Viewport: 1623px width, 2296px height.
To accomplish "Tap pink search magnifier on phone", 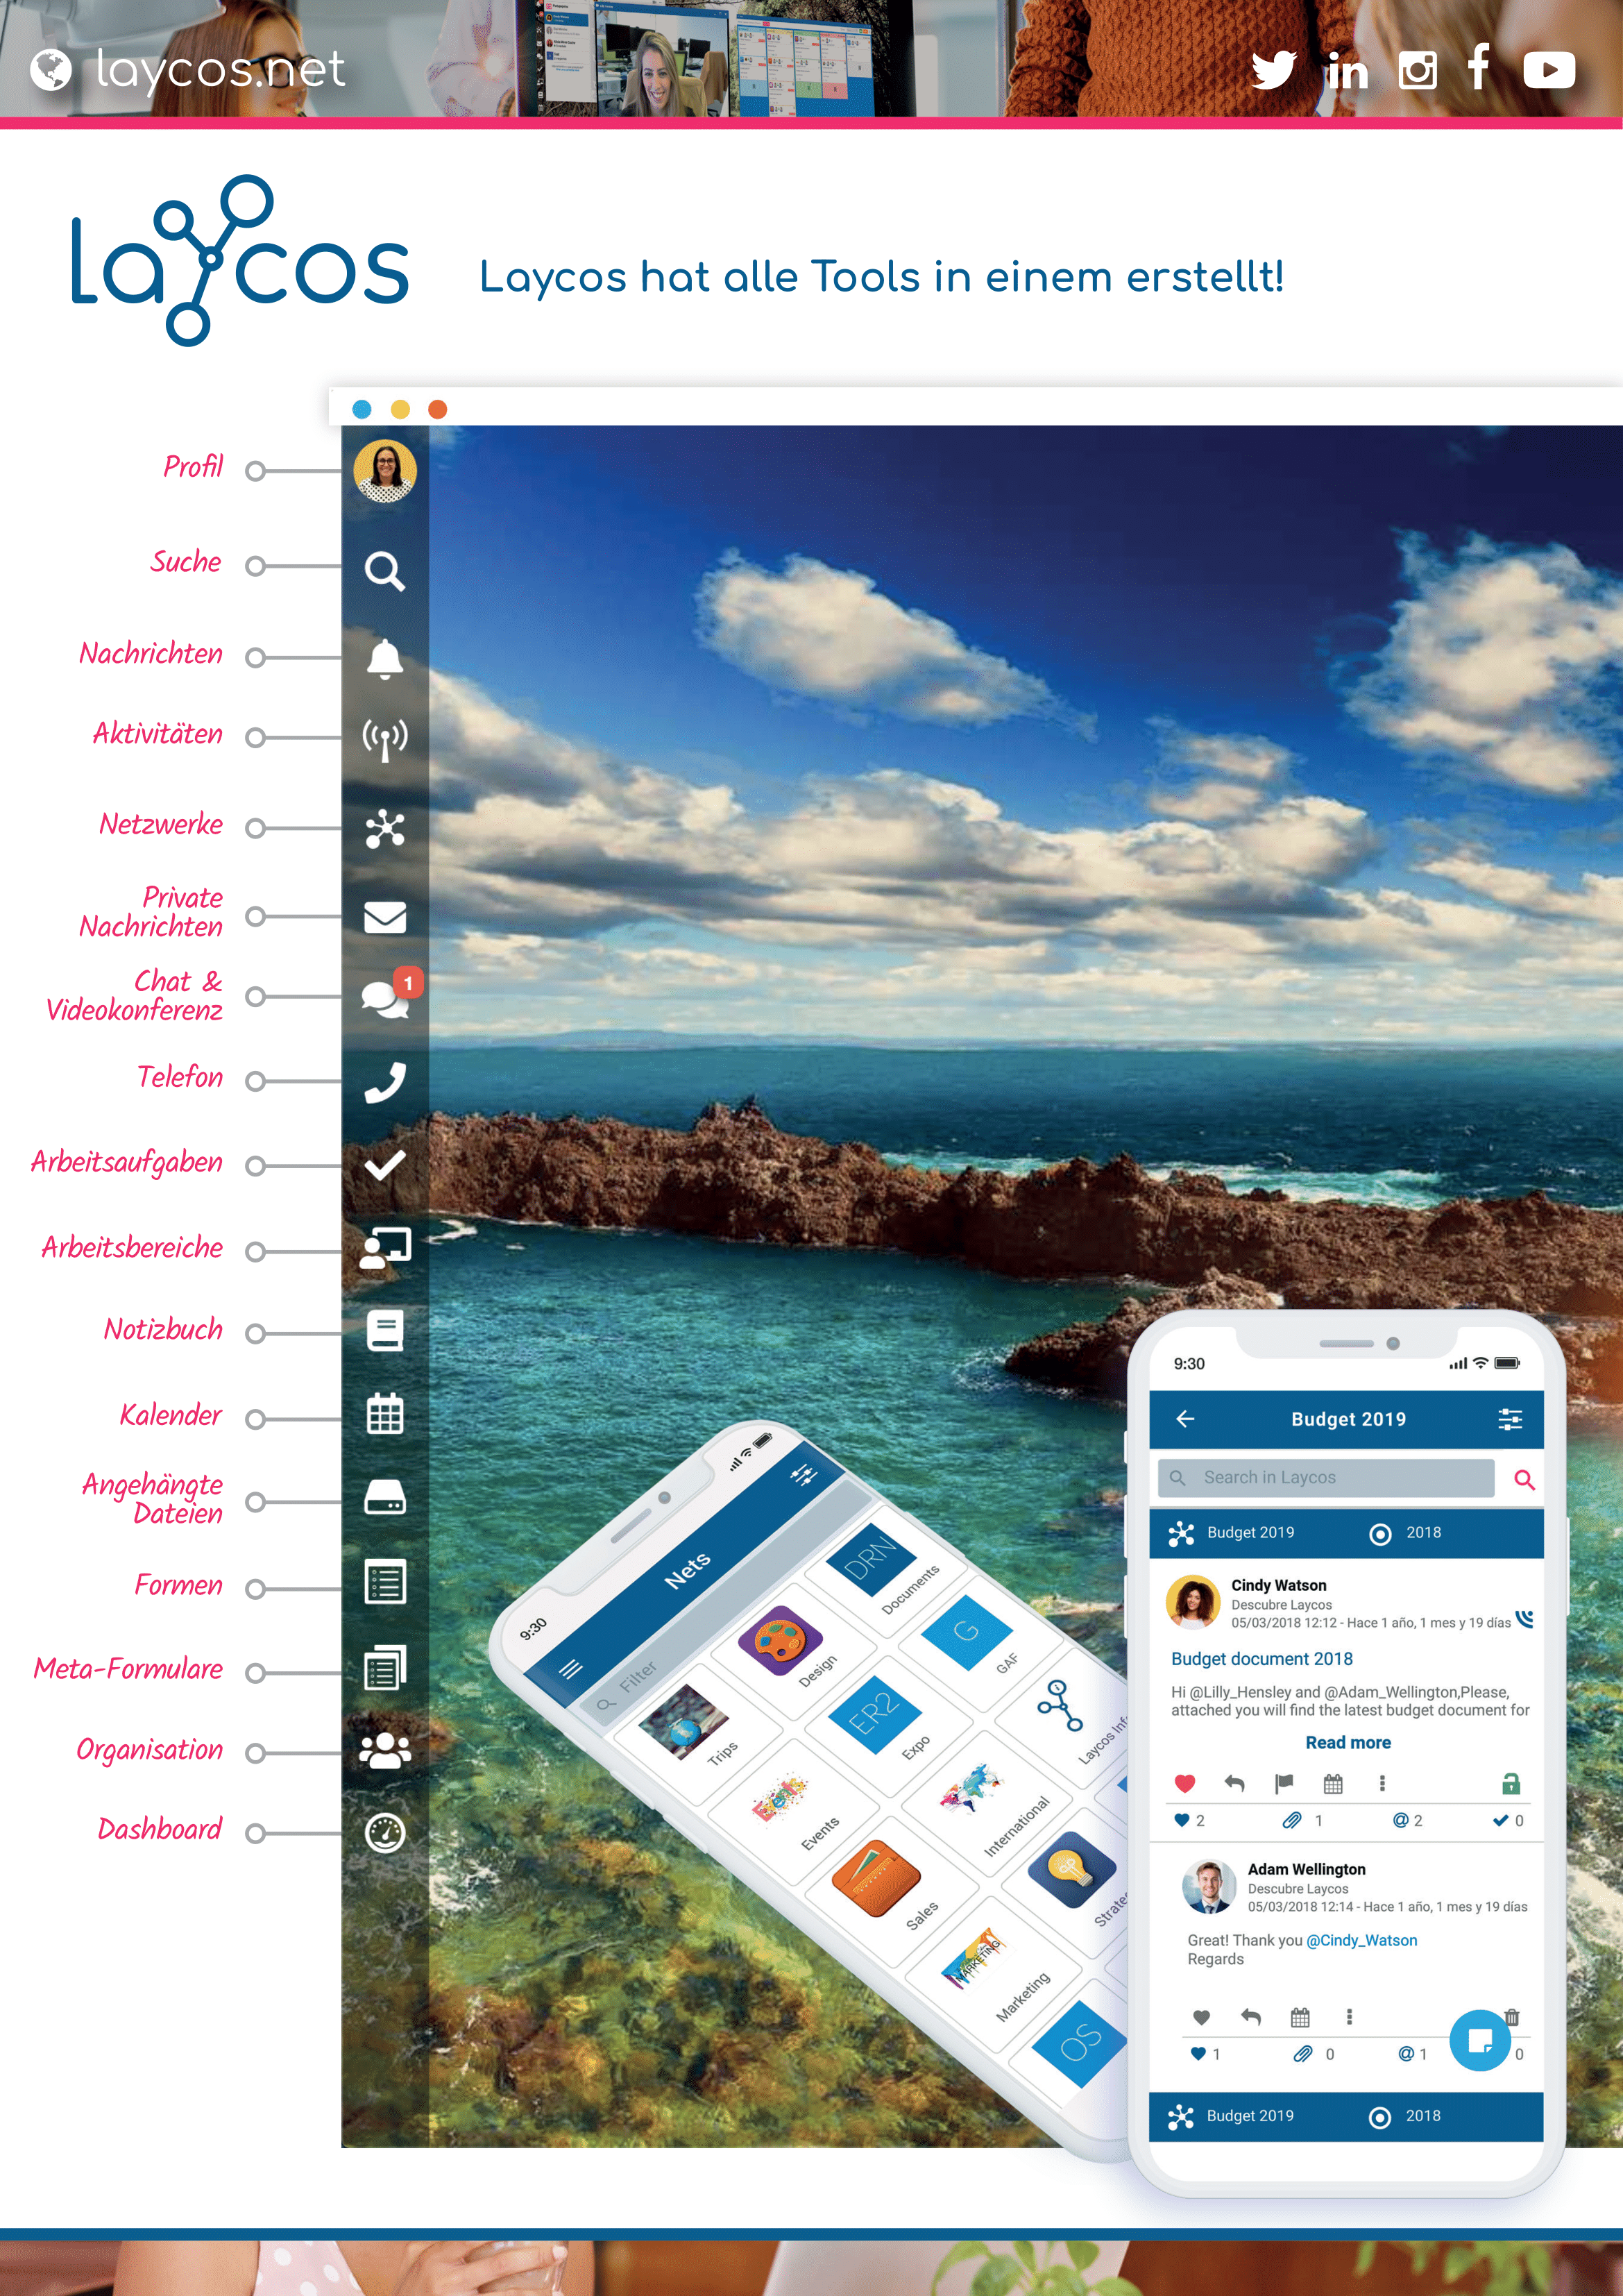I will coord(1524,1479).
